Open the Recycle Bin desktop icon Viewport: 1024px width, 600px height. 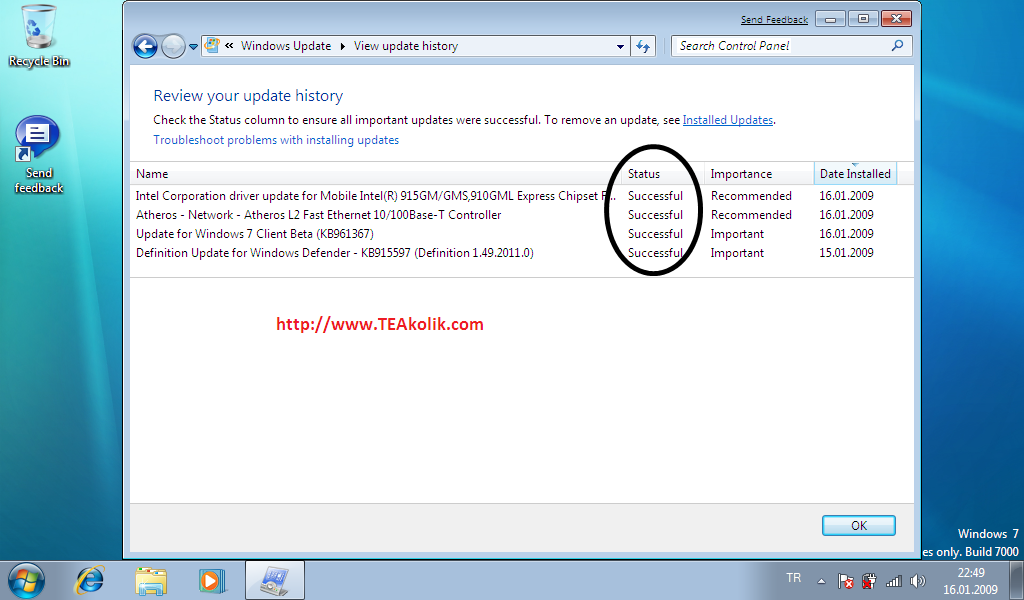39,36
